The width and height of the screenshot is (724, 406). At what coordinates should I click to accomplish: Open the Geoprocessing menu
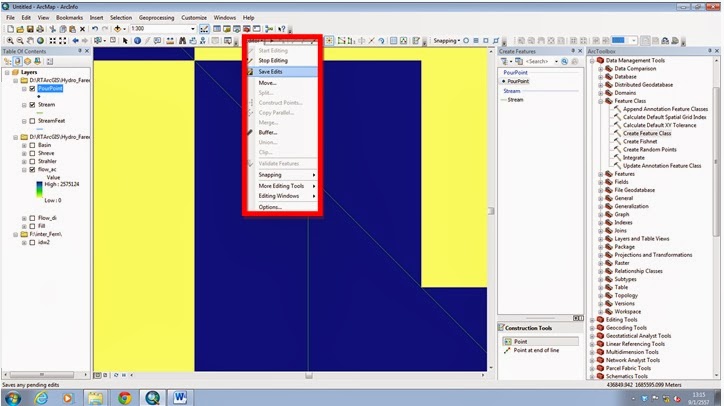click(x=157, y=18)
